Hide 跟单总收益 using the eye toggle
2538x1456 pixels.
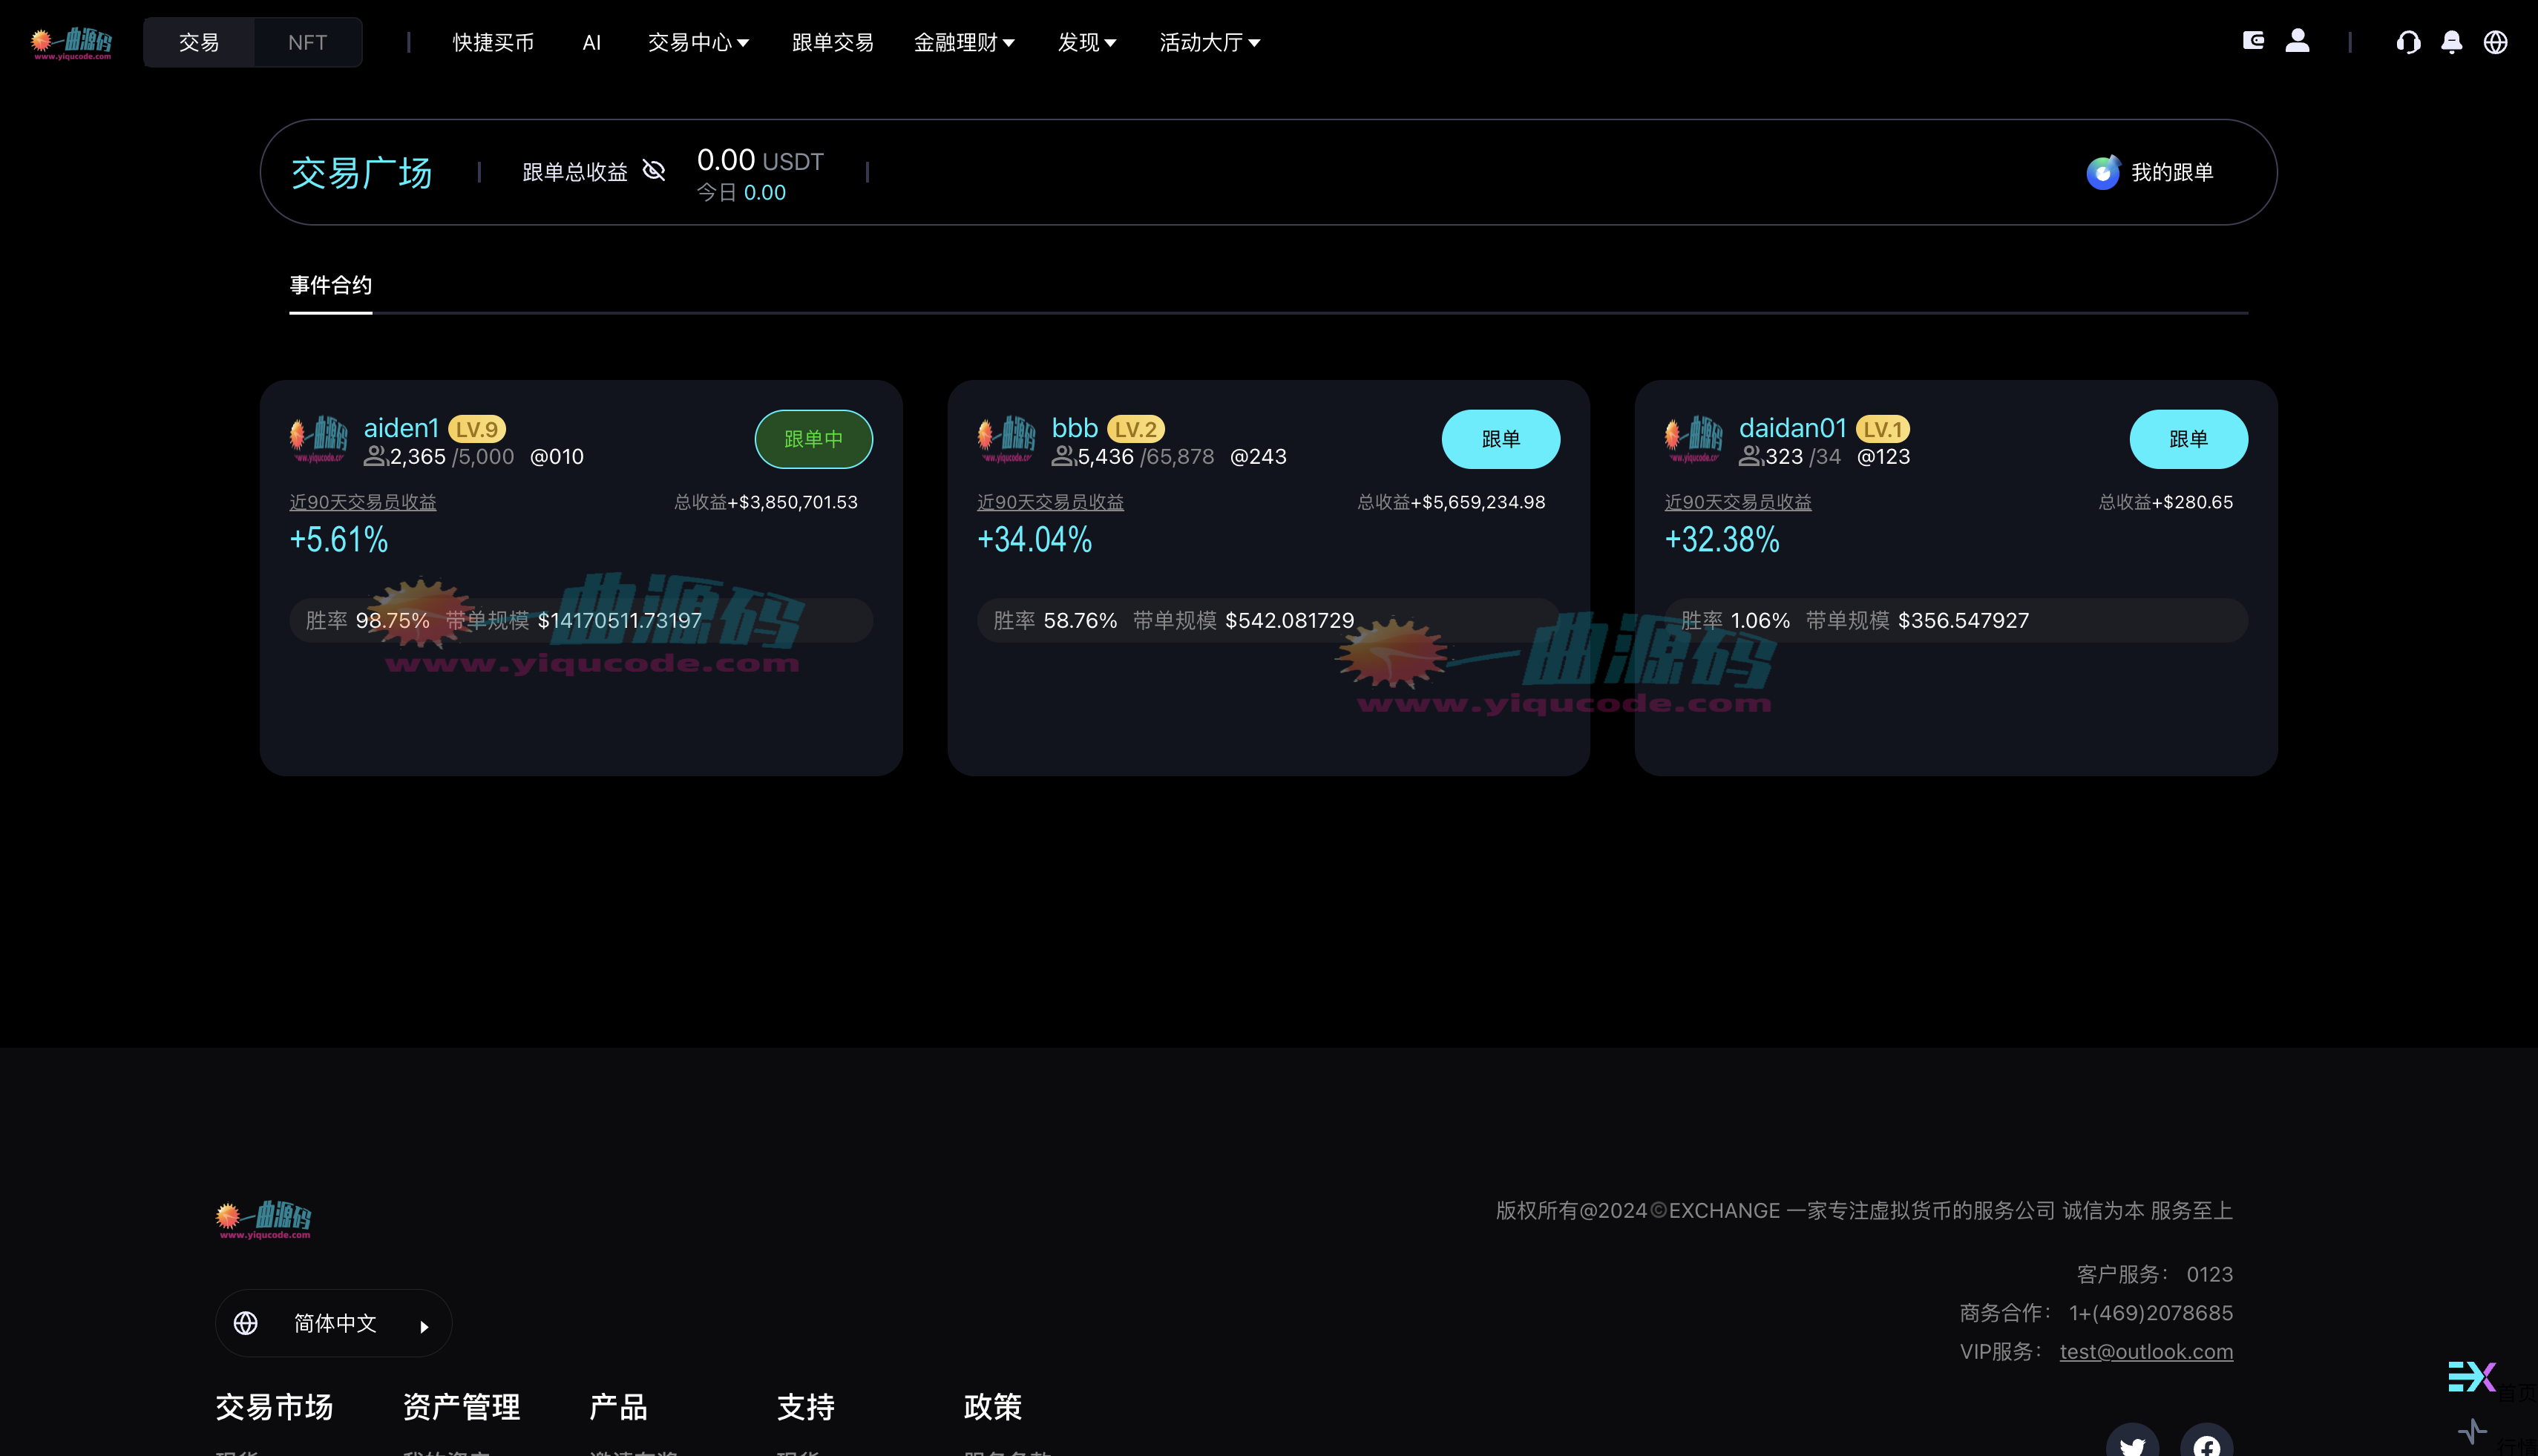pos(654,171)
